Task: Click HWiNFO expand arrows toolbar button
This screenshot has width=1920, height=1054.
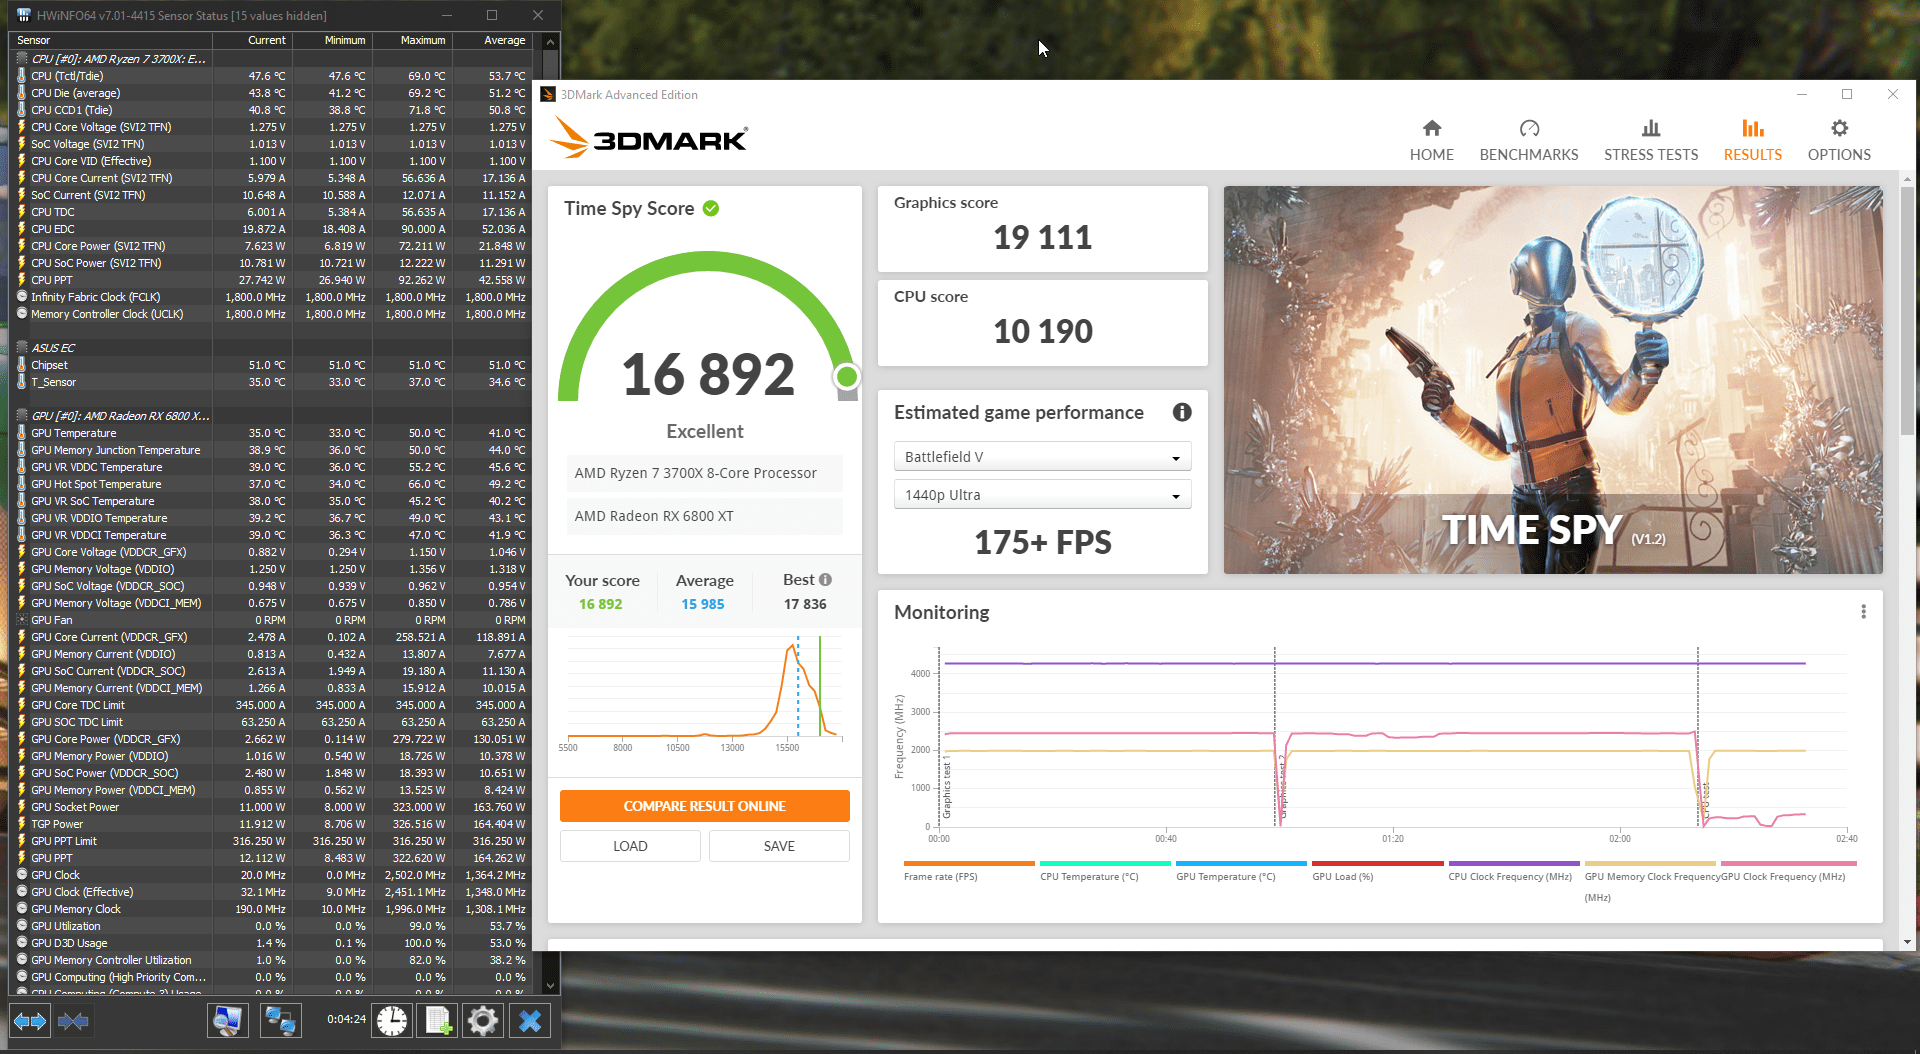Action: point(29,1021)
